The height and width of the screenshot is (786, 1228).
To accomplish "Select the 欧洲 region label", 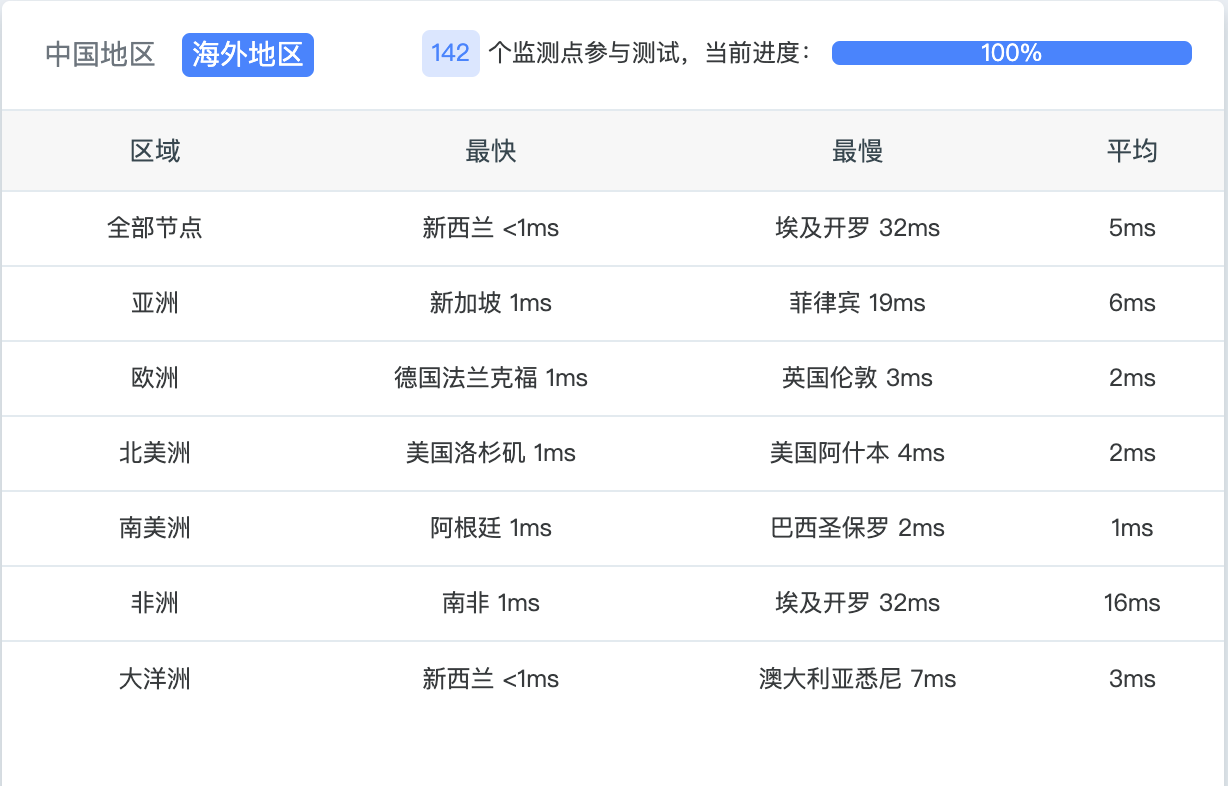I will [x=155, y=378].
